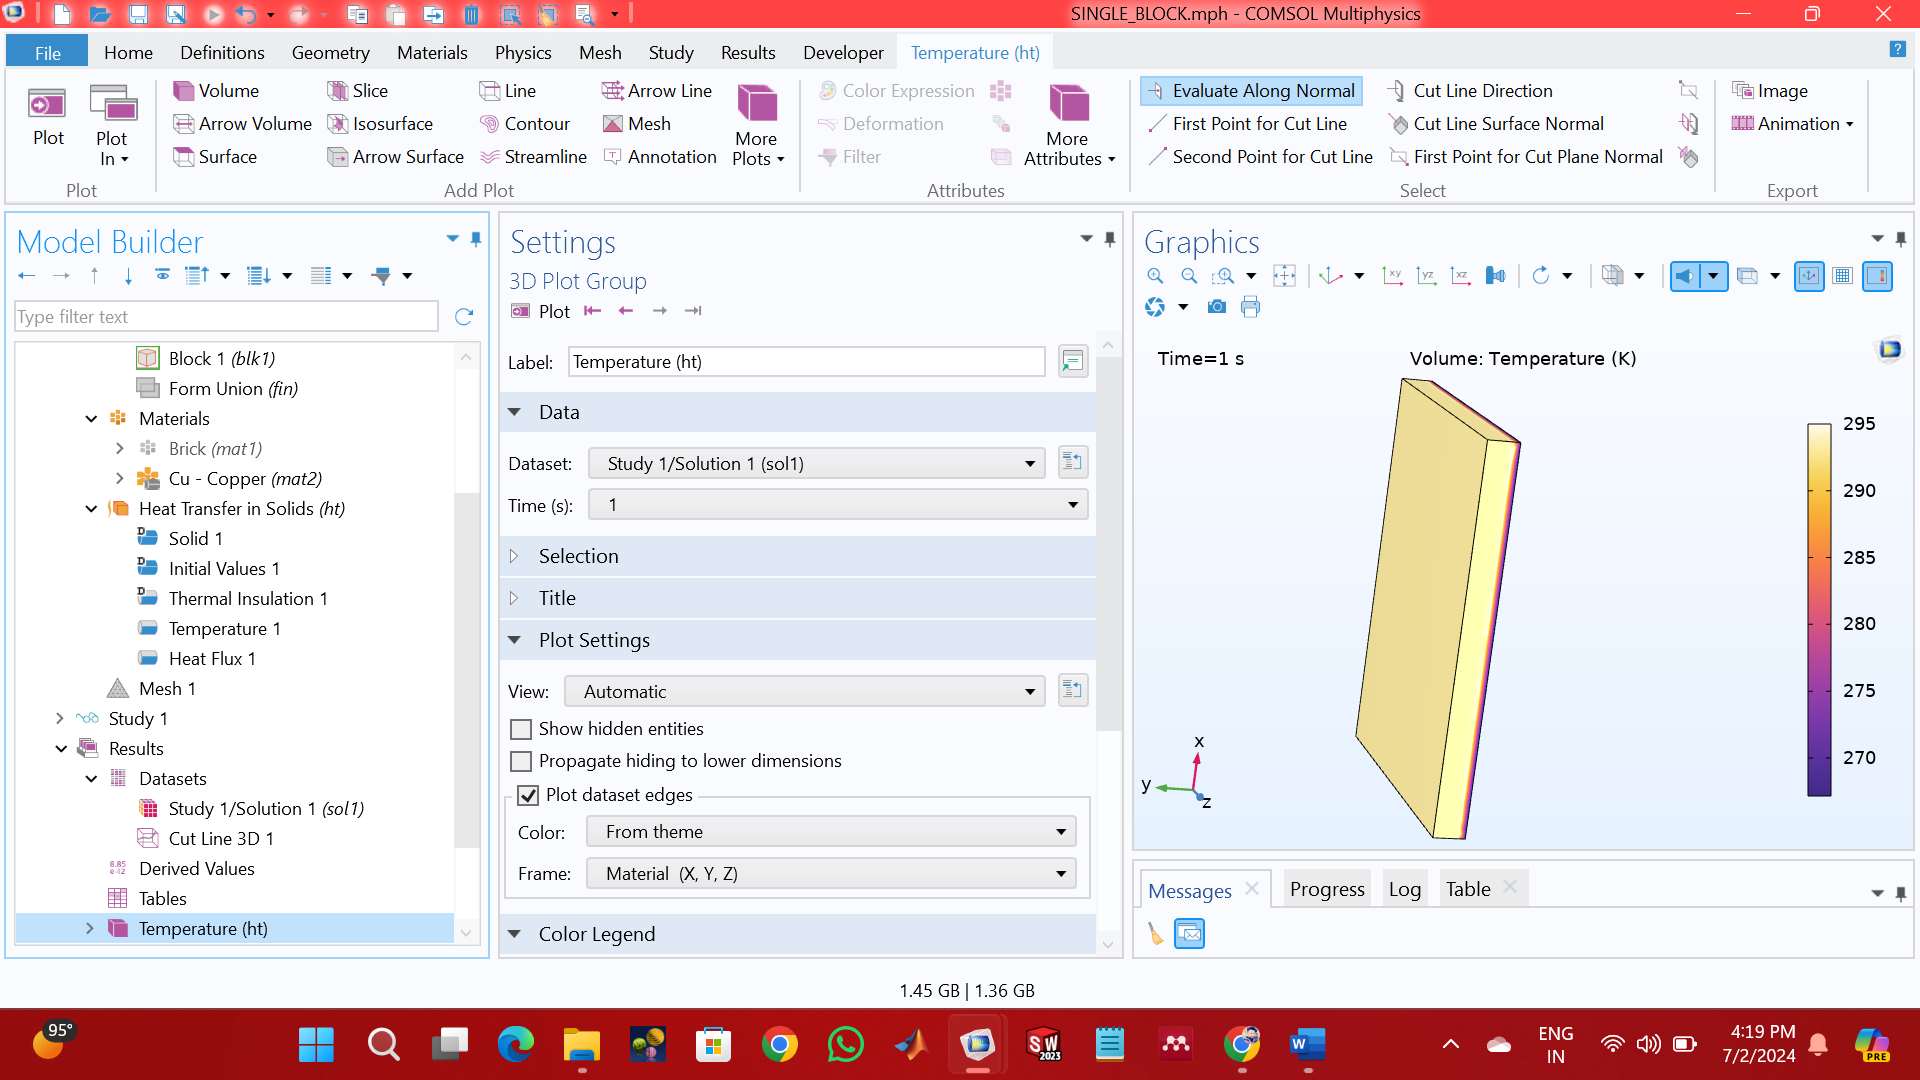Viewport: 1920px width, 1080px height.
Task: Refresh the Model Builder filter
Action: coord(463,317)
